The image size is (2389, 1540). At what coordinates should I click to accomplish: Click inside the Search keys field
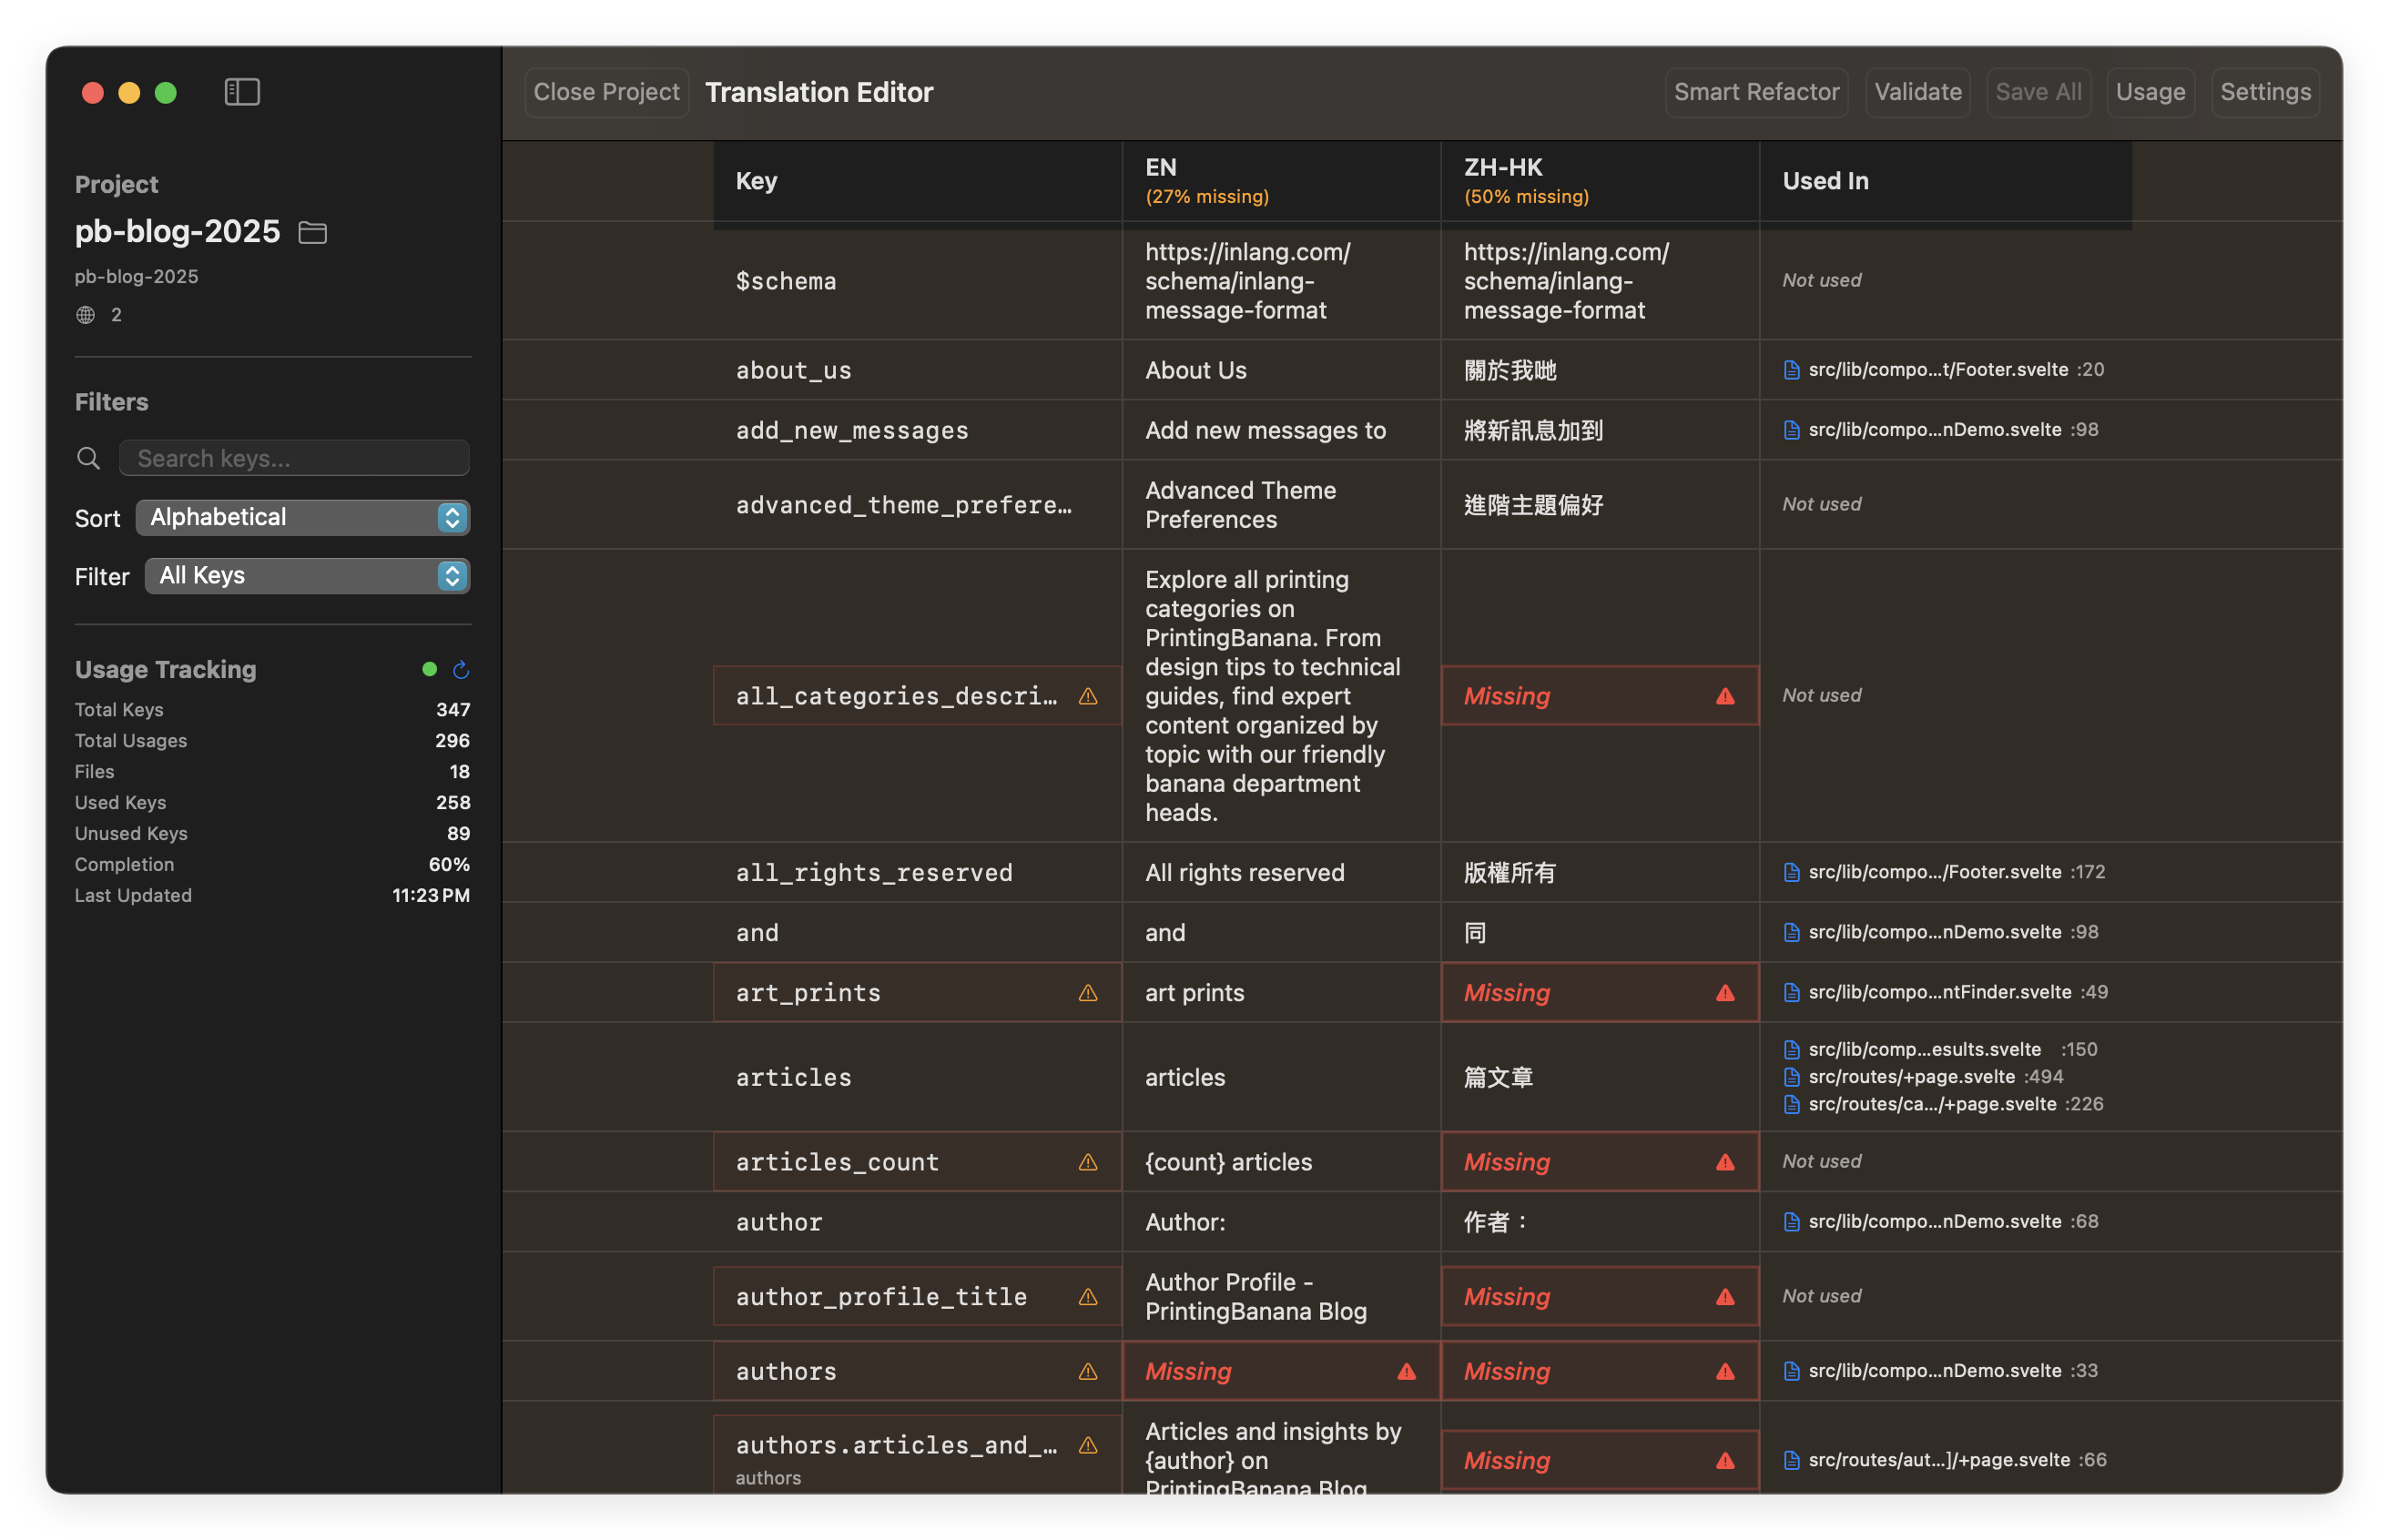(294, 457)
